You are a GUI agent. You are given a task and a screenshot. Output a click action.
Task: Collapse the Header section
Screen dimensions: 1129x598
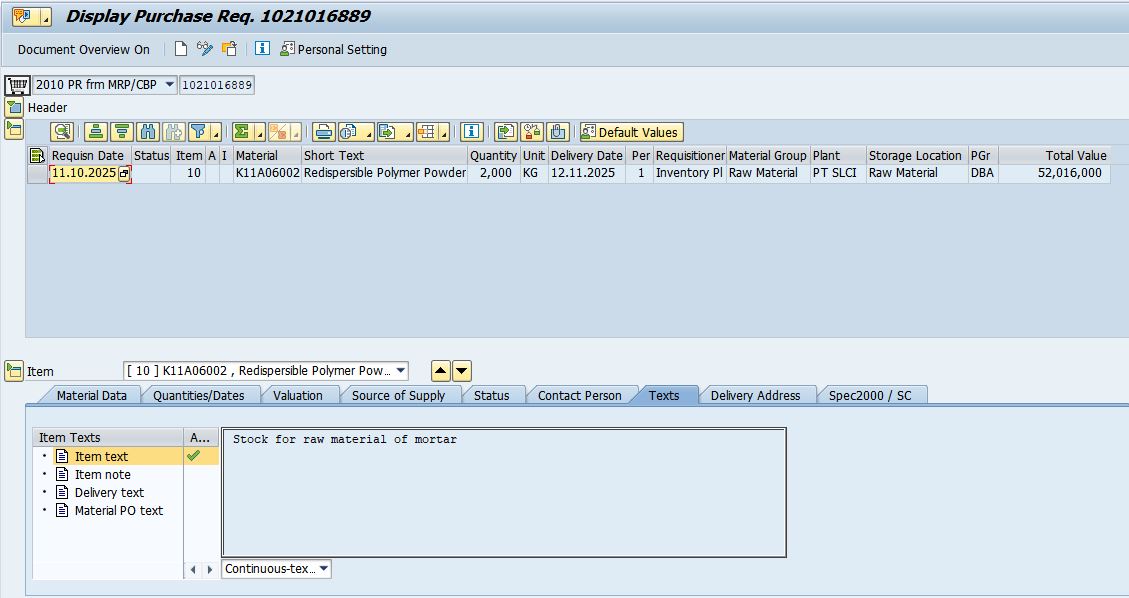pyautogui.click(x=14, y=107)
